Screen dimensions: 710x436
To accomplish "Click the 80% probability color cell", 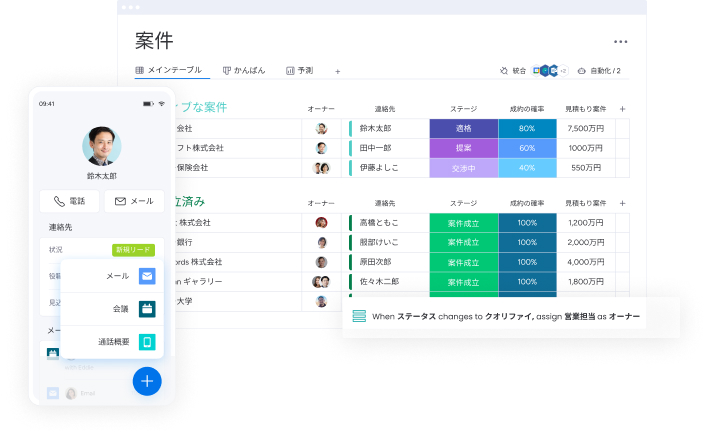I will pos(527,129).
